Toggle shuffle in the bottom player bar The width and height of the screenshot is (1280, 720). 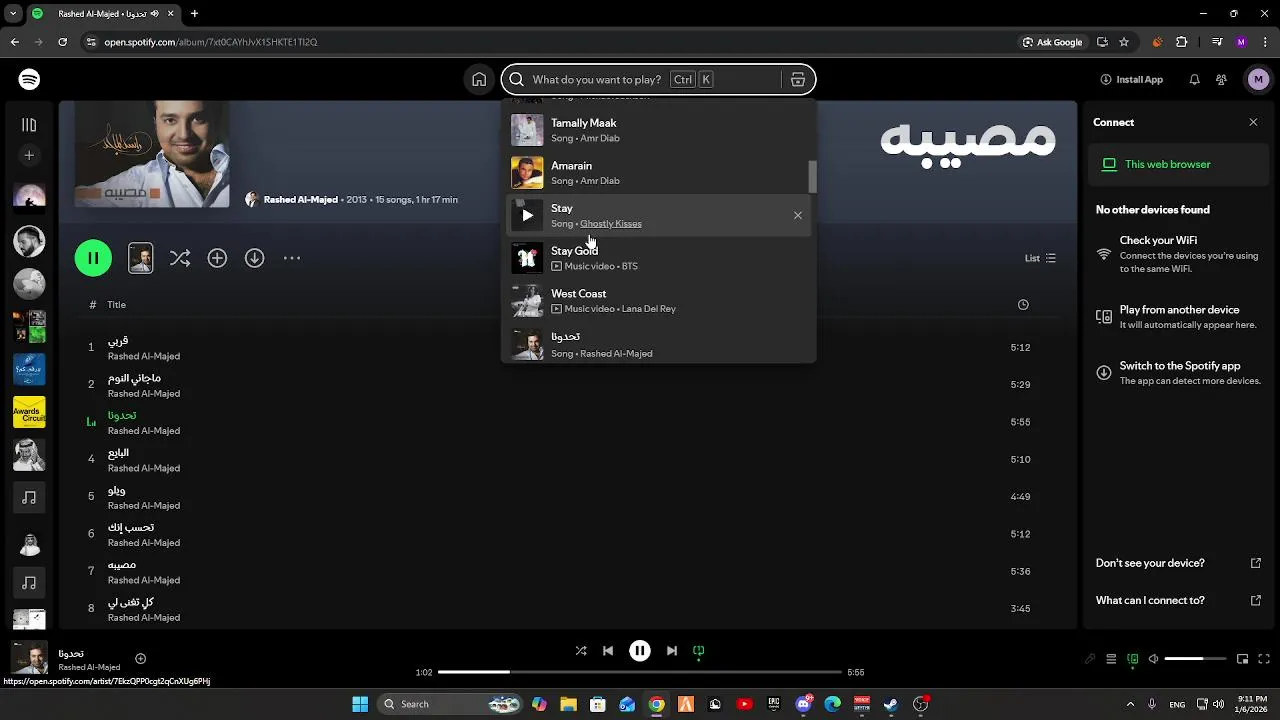click(x=581, y=650)
